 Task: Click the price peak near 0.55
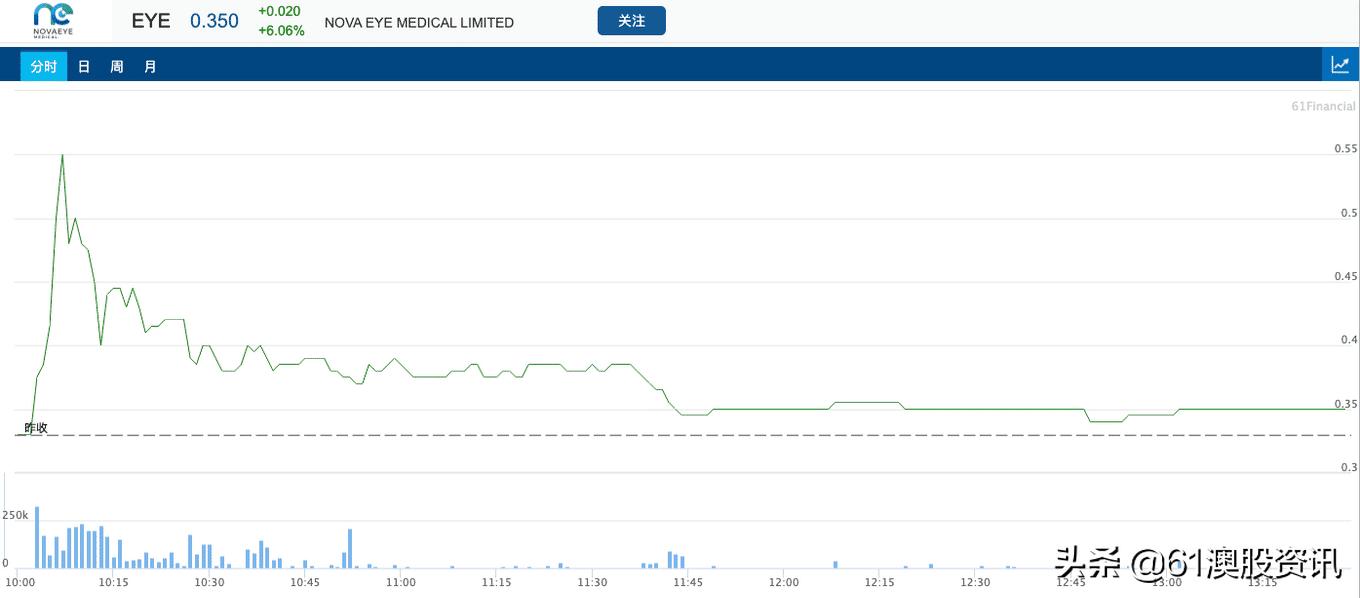(62, 156)
